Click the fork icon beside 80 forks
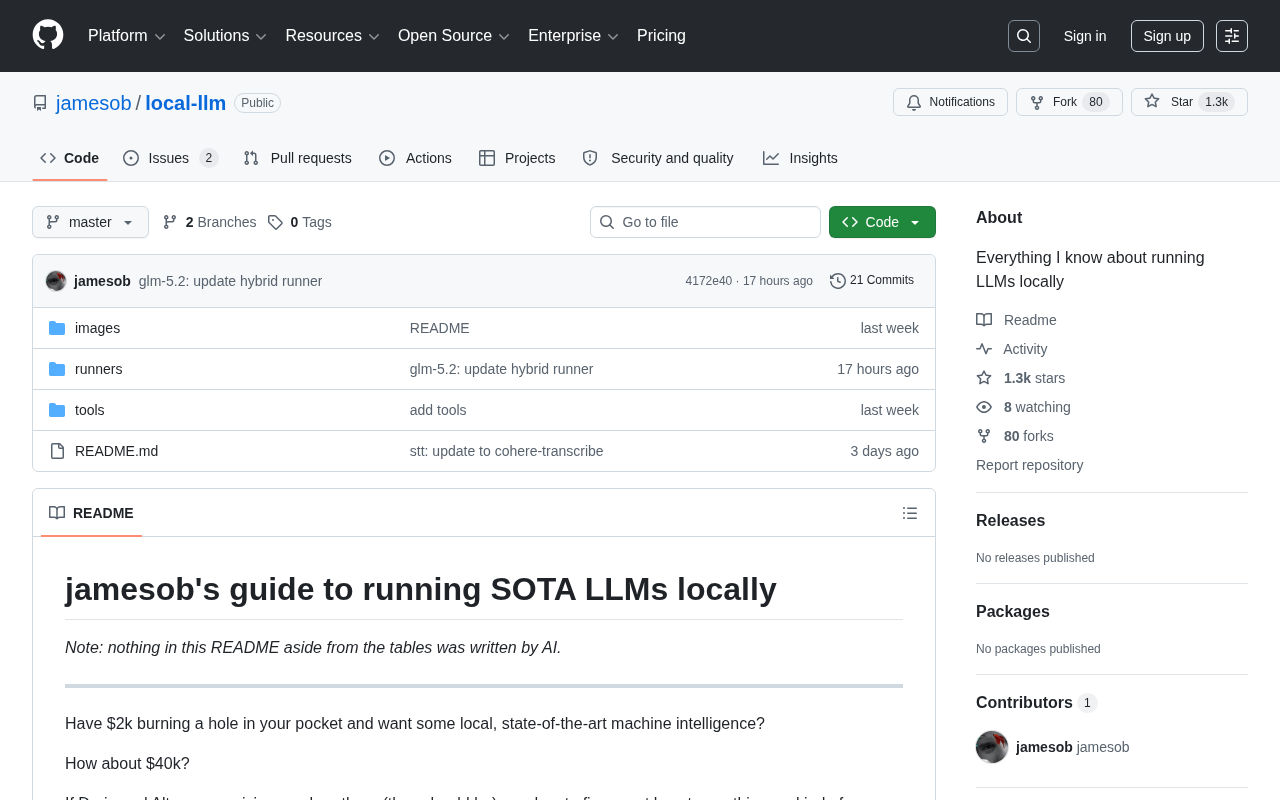Viewport: 1280px width, 800px height. click(x=984, y=436)
